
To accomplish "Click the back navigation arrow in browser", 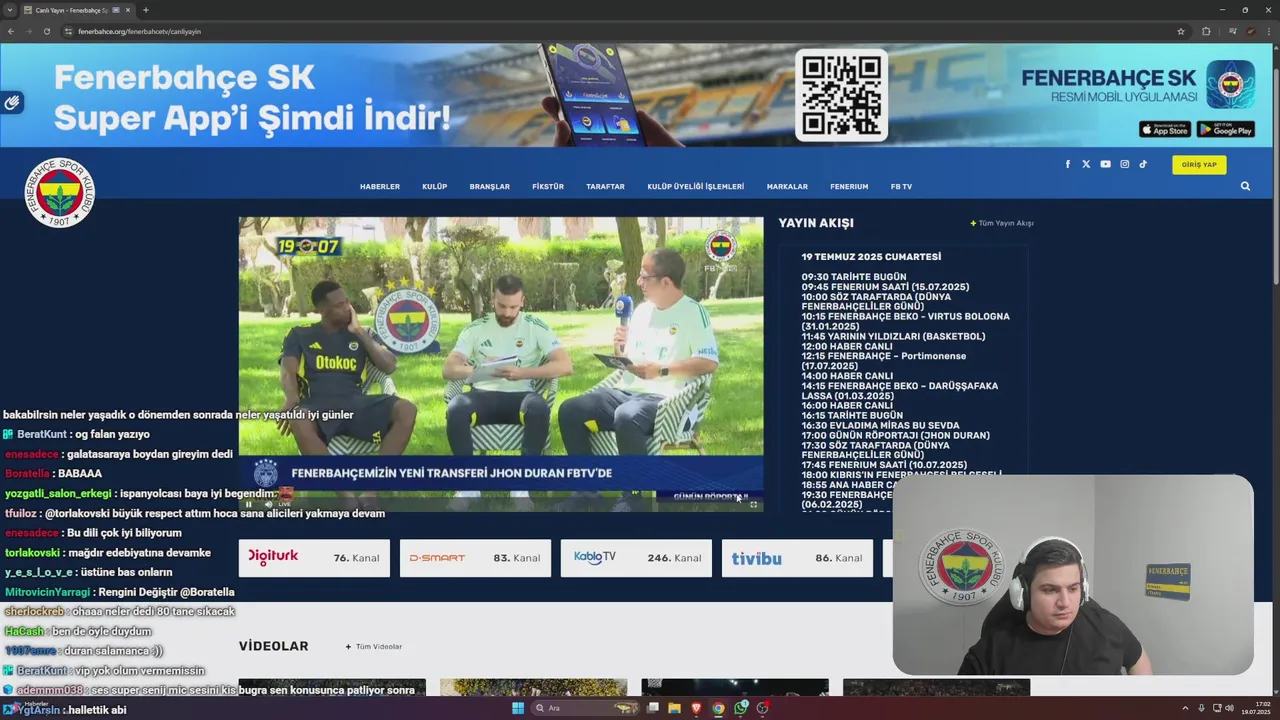I will (x=11, y=31).
